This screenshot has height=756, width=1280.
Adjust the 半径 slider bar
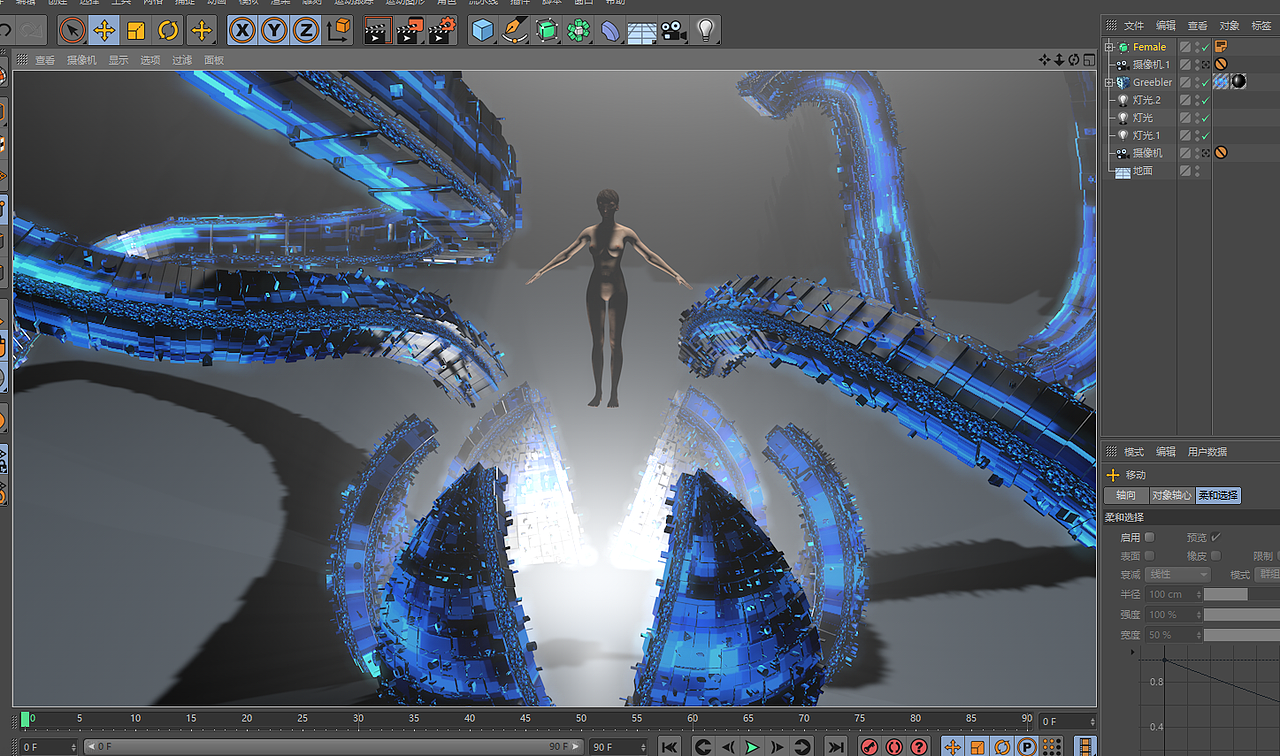click(1242, 594)
